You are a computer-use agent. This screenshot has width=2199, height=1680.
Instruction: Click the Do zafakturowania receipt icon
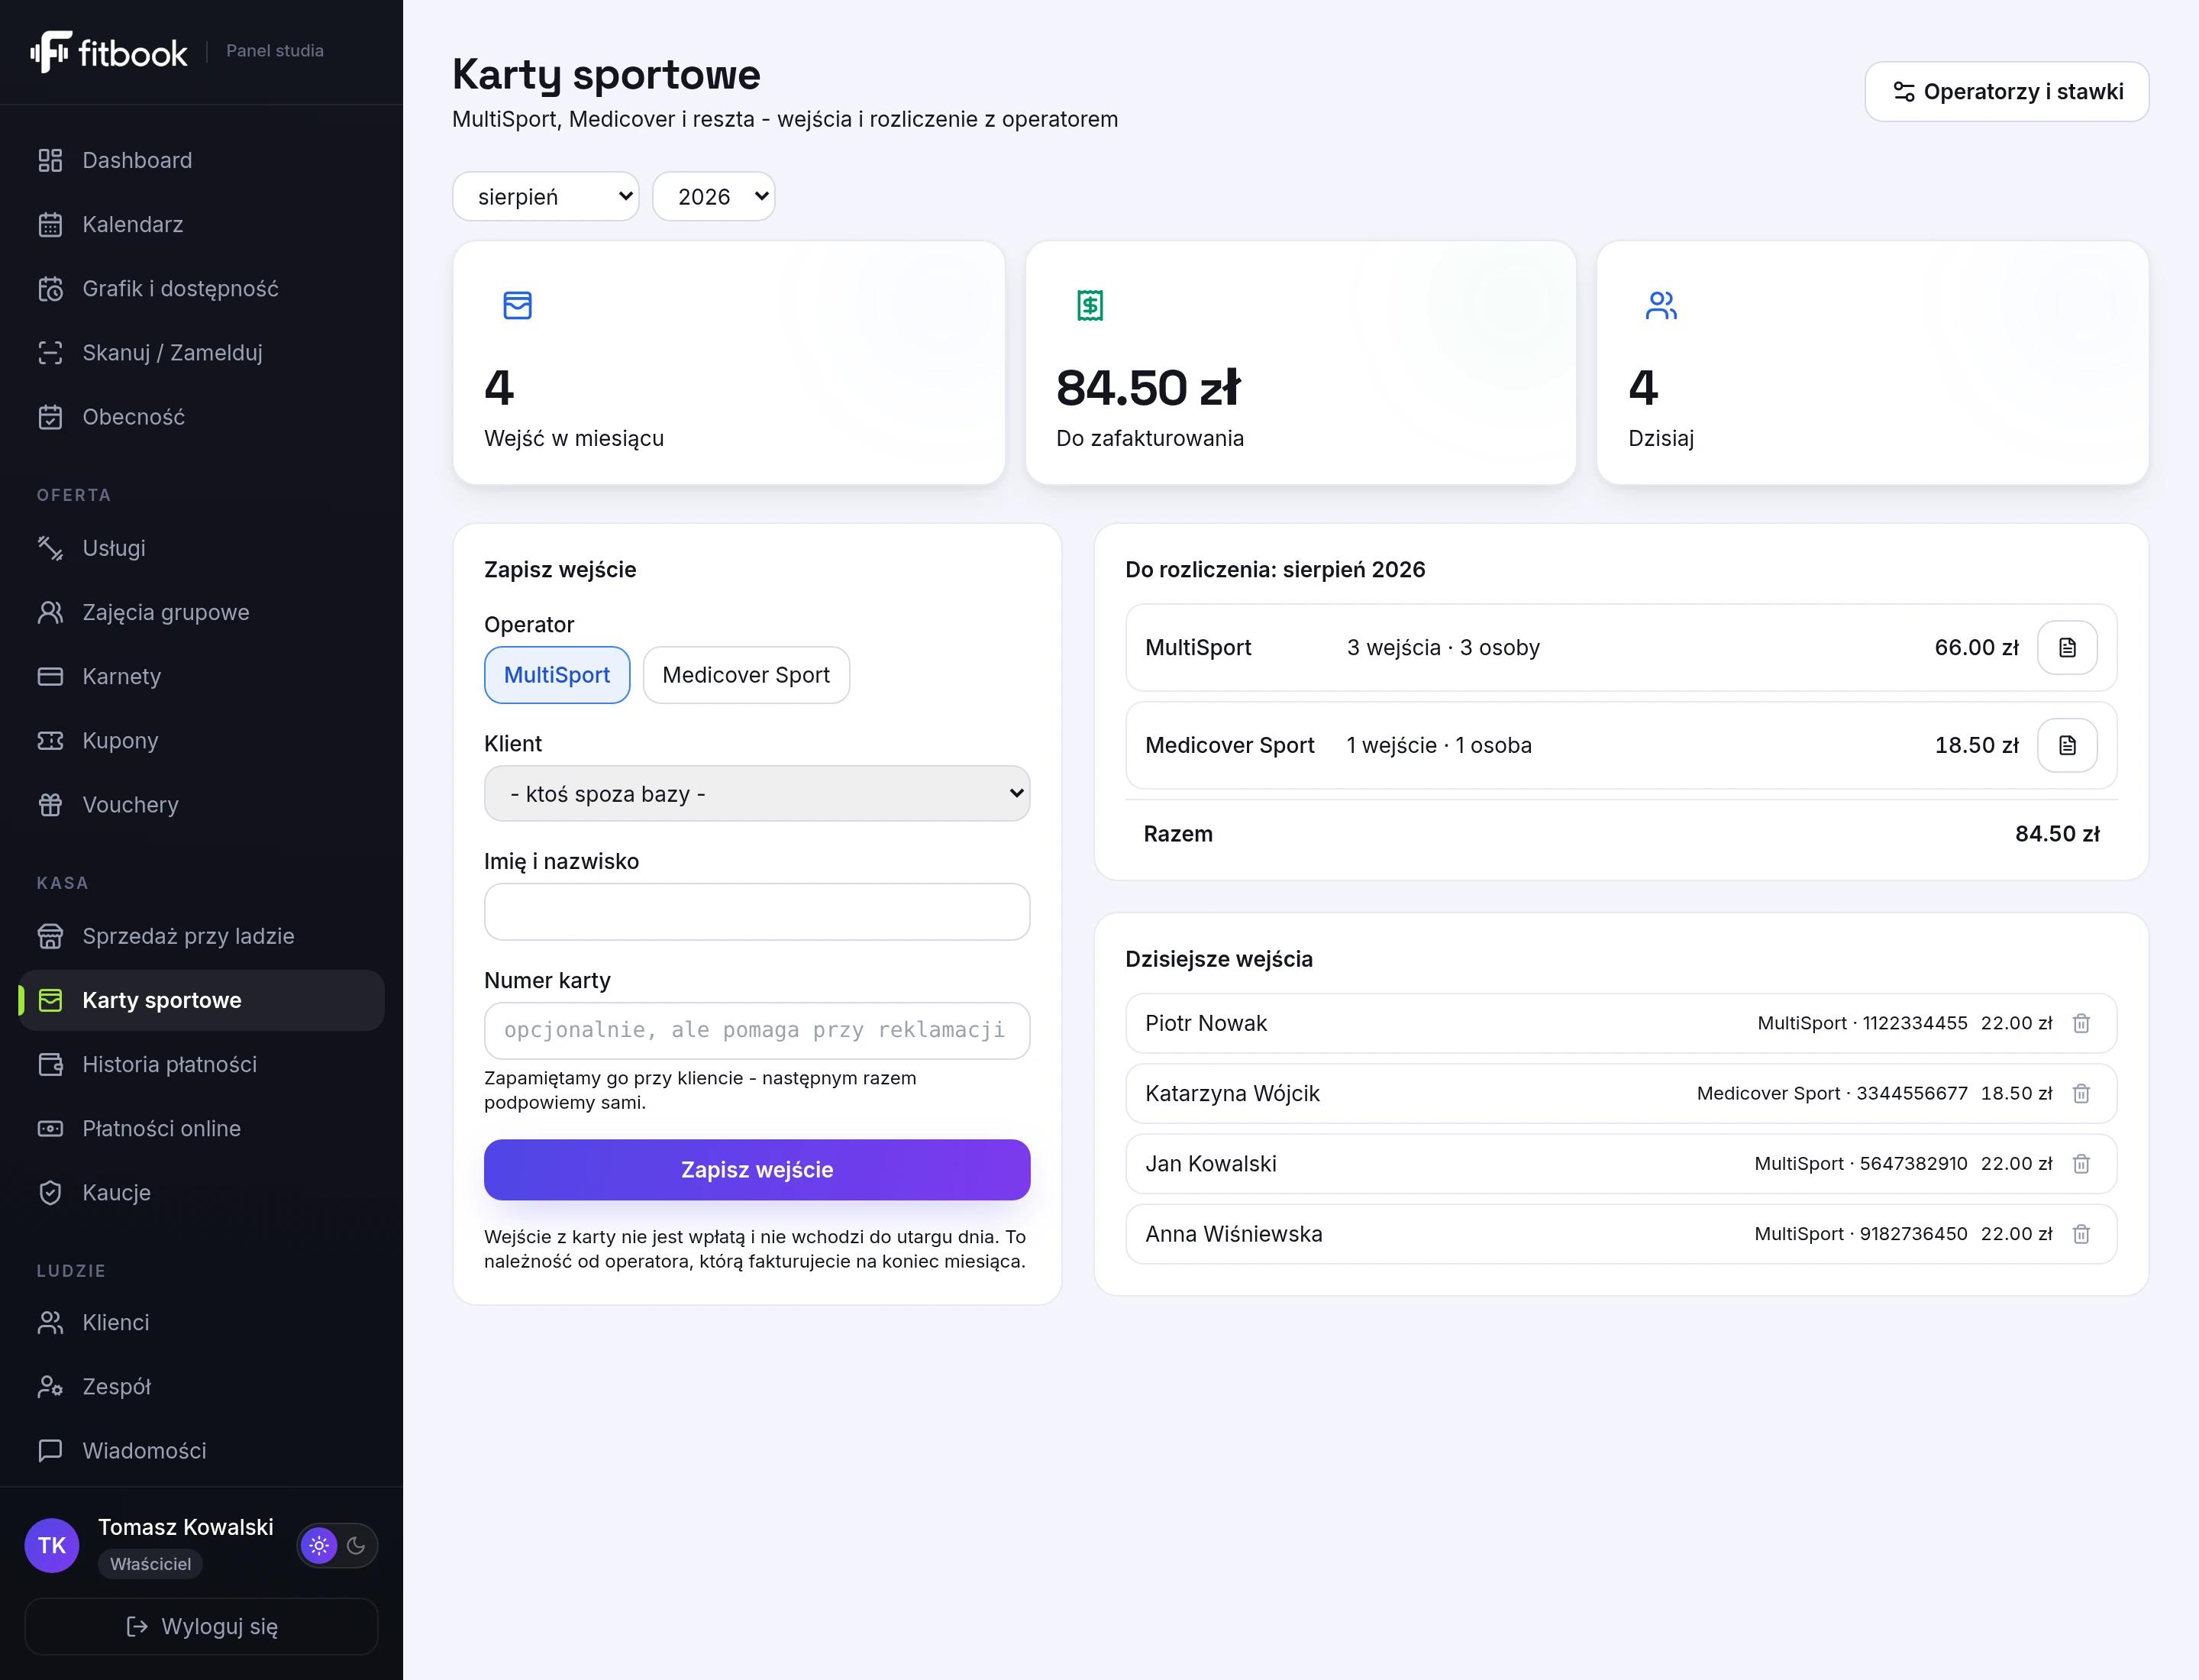(x=1090, y=305)
